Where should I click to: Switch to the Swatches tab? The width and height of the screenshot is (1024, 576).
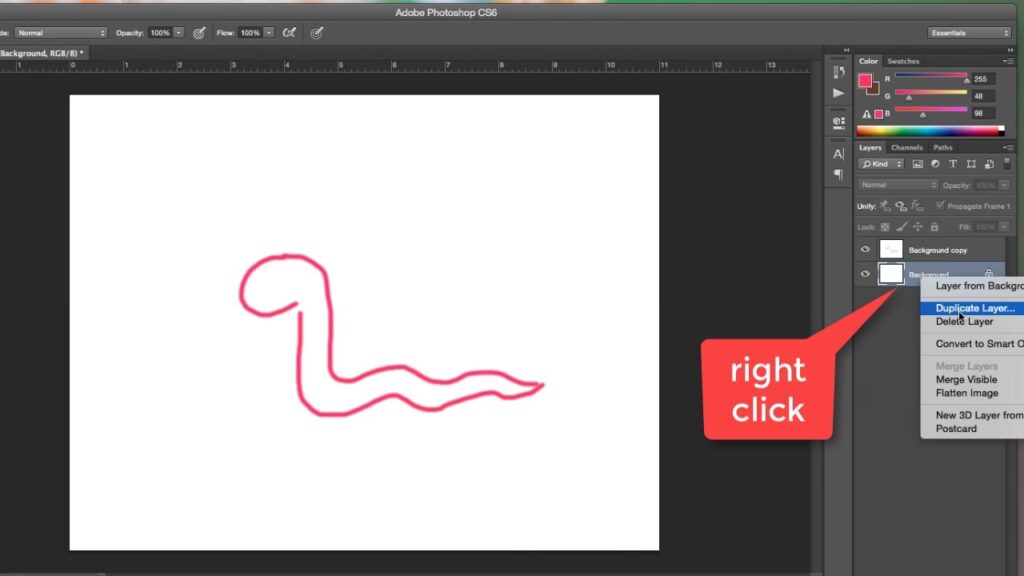(x=903, y=61)
